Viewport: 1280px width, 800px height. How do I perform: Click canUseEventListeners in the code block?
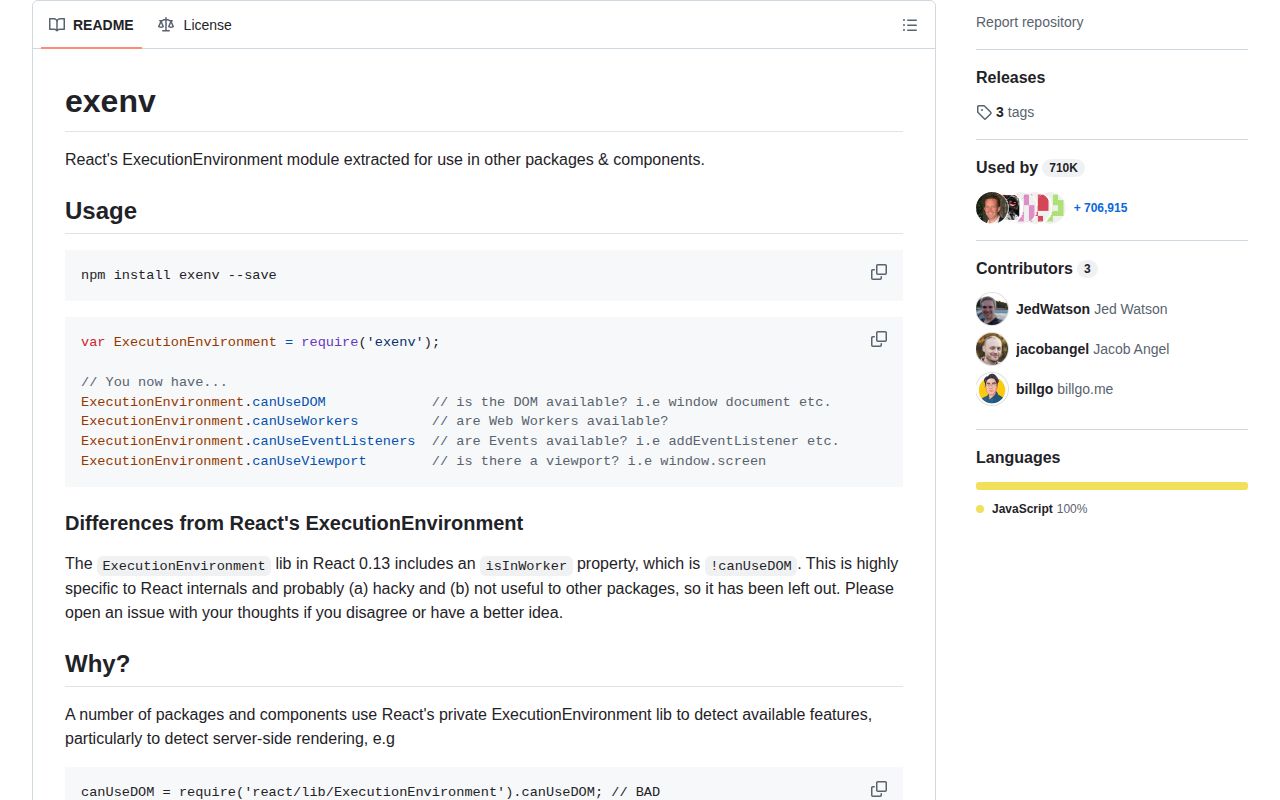tap(333, 441)
